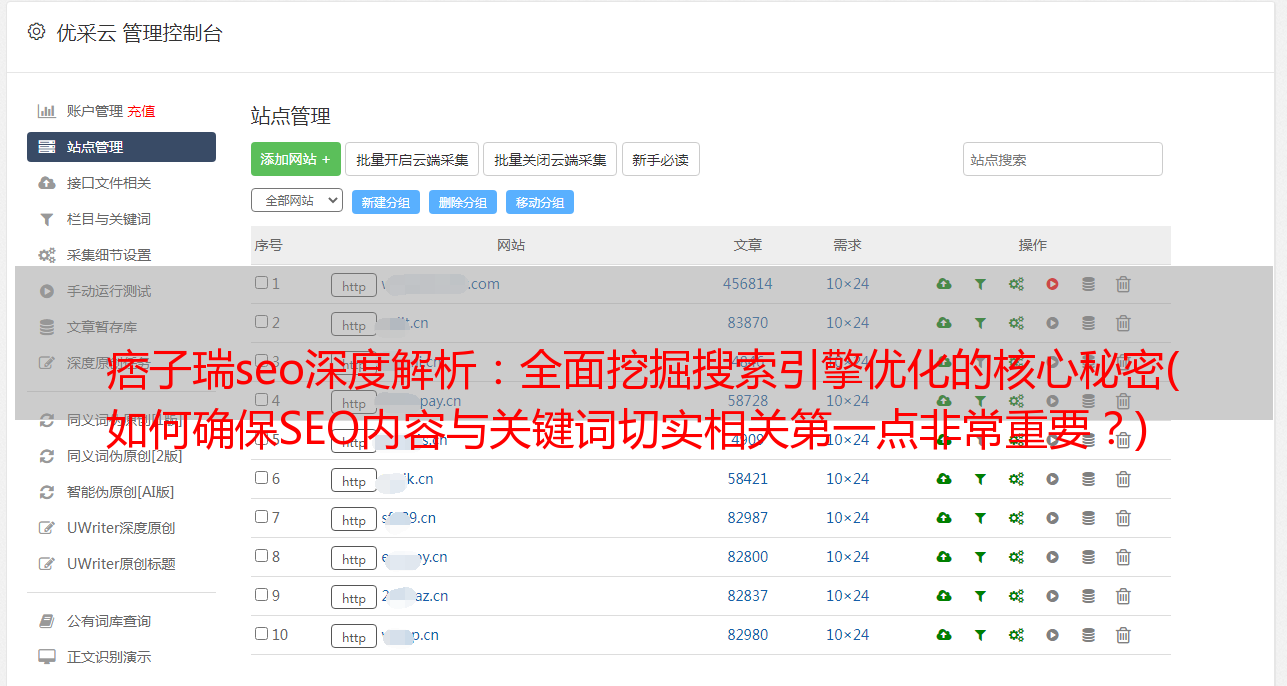Click the play icon in row 10
This screenshot has width=1287, height=686.
click(x=1052, y=635)
